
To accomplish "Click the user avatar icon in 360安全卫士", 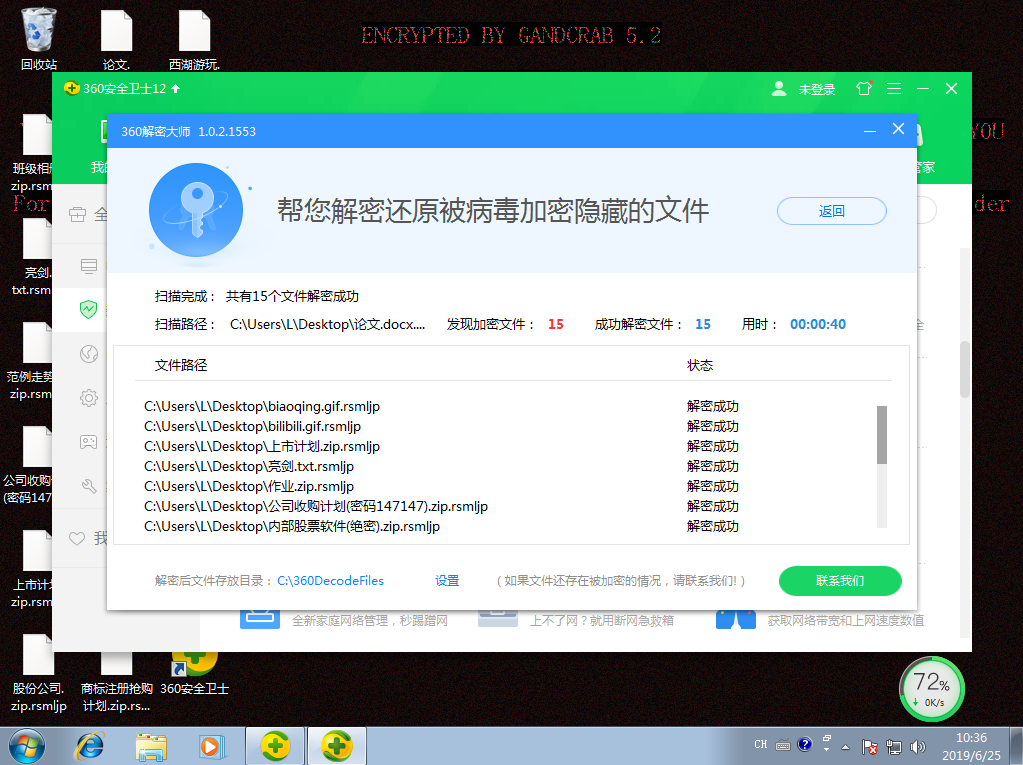I will pos(778,89).
